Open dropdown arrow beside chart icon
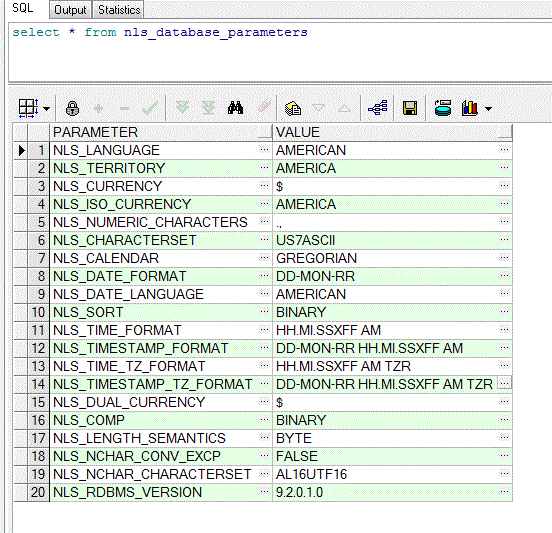 coord(488,109)
